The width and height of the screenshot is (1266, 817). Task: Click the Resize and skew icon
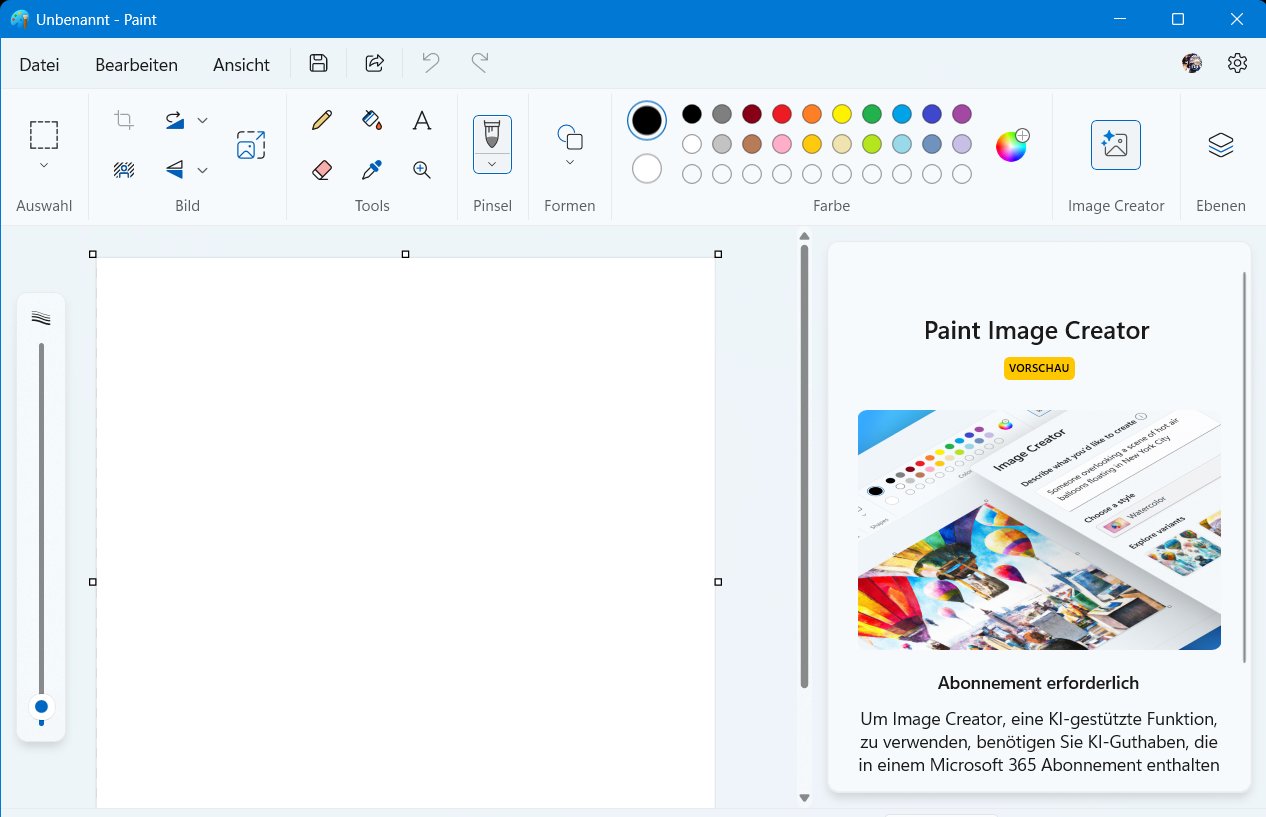click(251, 145)
